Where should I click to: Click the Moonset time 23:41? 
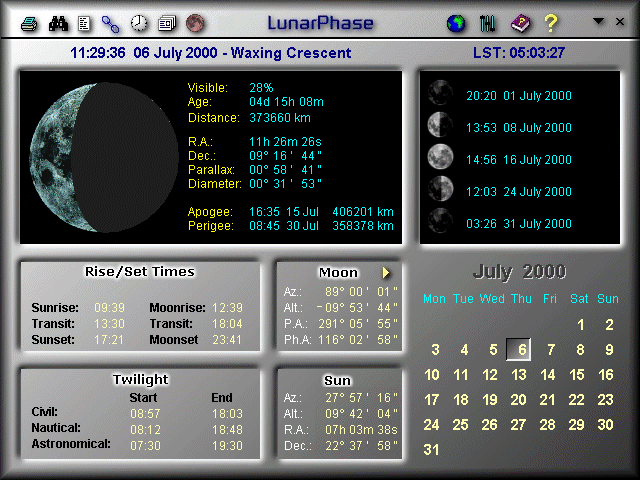(x=227, y=340)
